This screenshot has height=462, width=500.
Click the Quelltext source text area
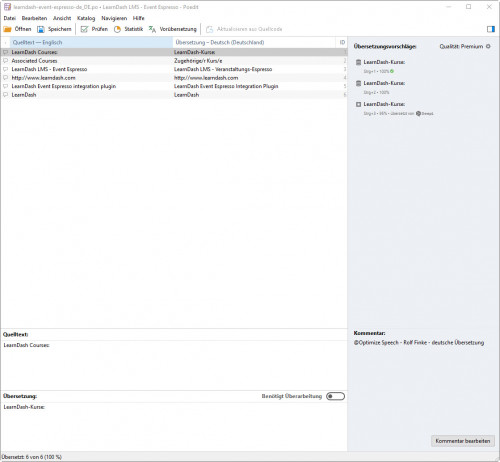point(173,365)
